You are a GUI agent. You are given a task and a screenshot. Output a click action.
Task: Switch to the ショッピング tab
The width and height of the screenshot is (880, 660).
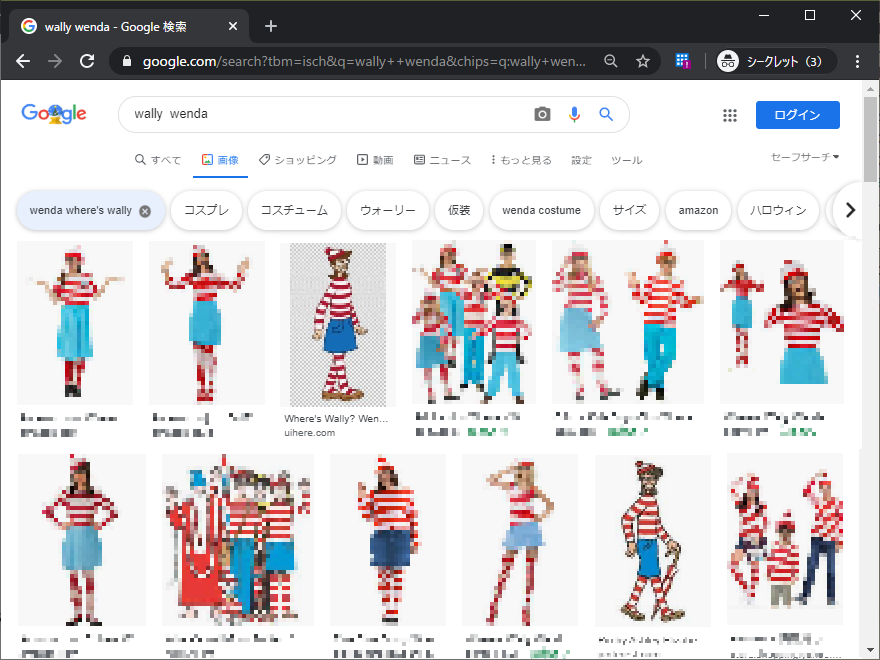click(297, 160)
